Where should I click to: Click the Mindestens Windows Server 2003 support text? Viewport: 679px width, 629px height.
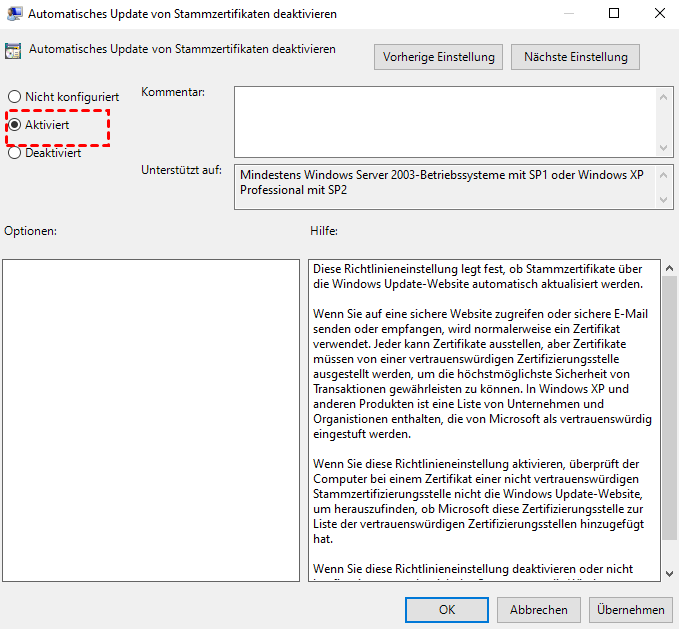(442, 182)
